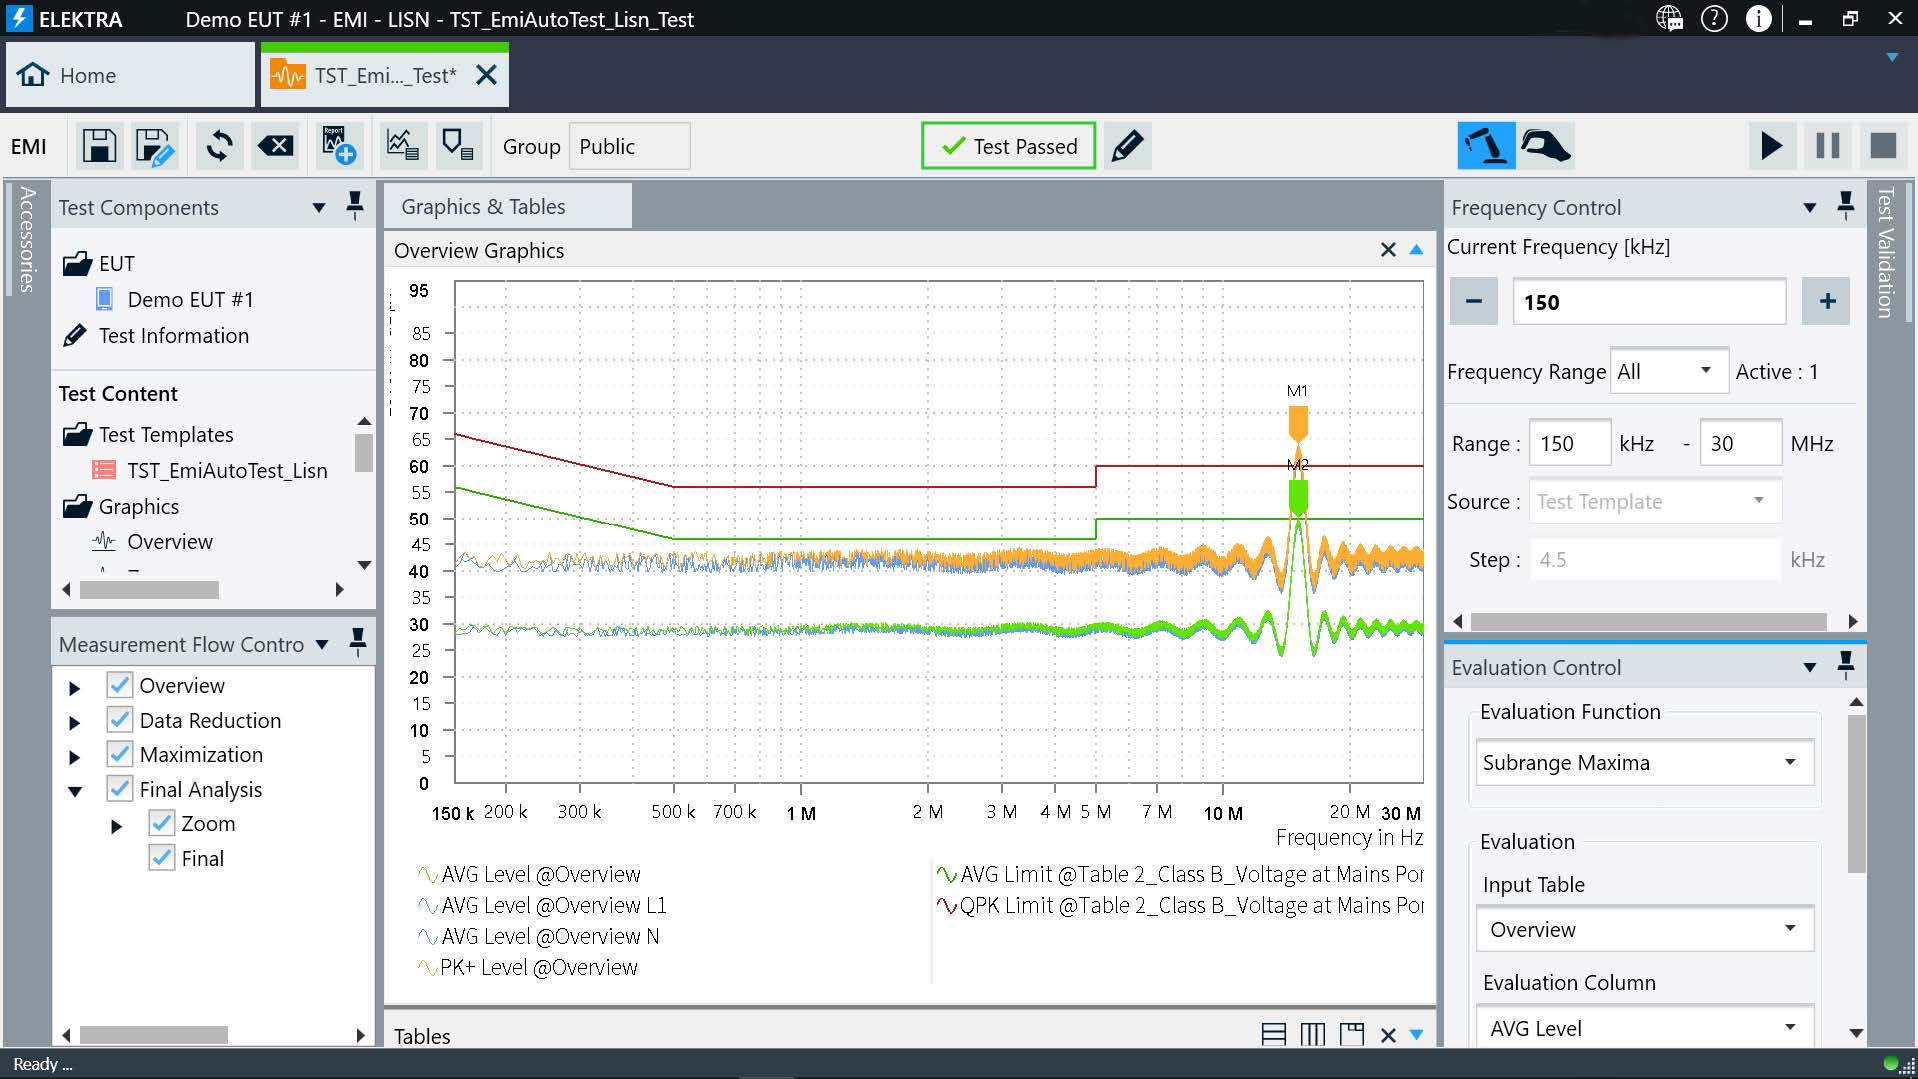This screenshot has height=1079, width=1918.
Task: Click the Current Frequency input field
Action: point(1648,302)
